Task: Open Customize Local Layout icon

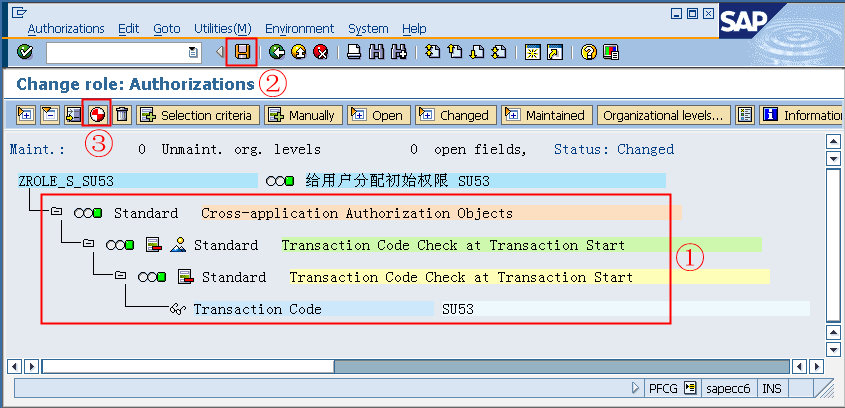Action: coord(611,52)
